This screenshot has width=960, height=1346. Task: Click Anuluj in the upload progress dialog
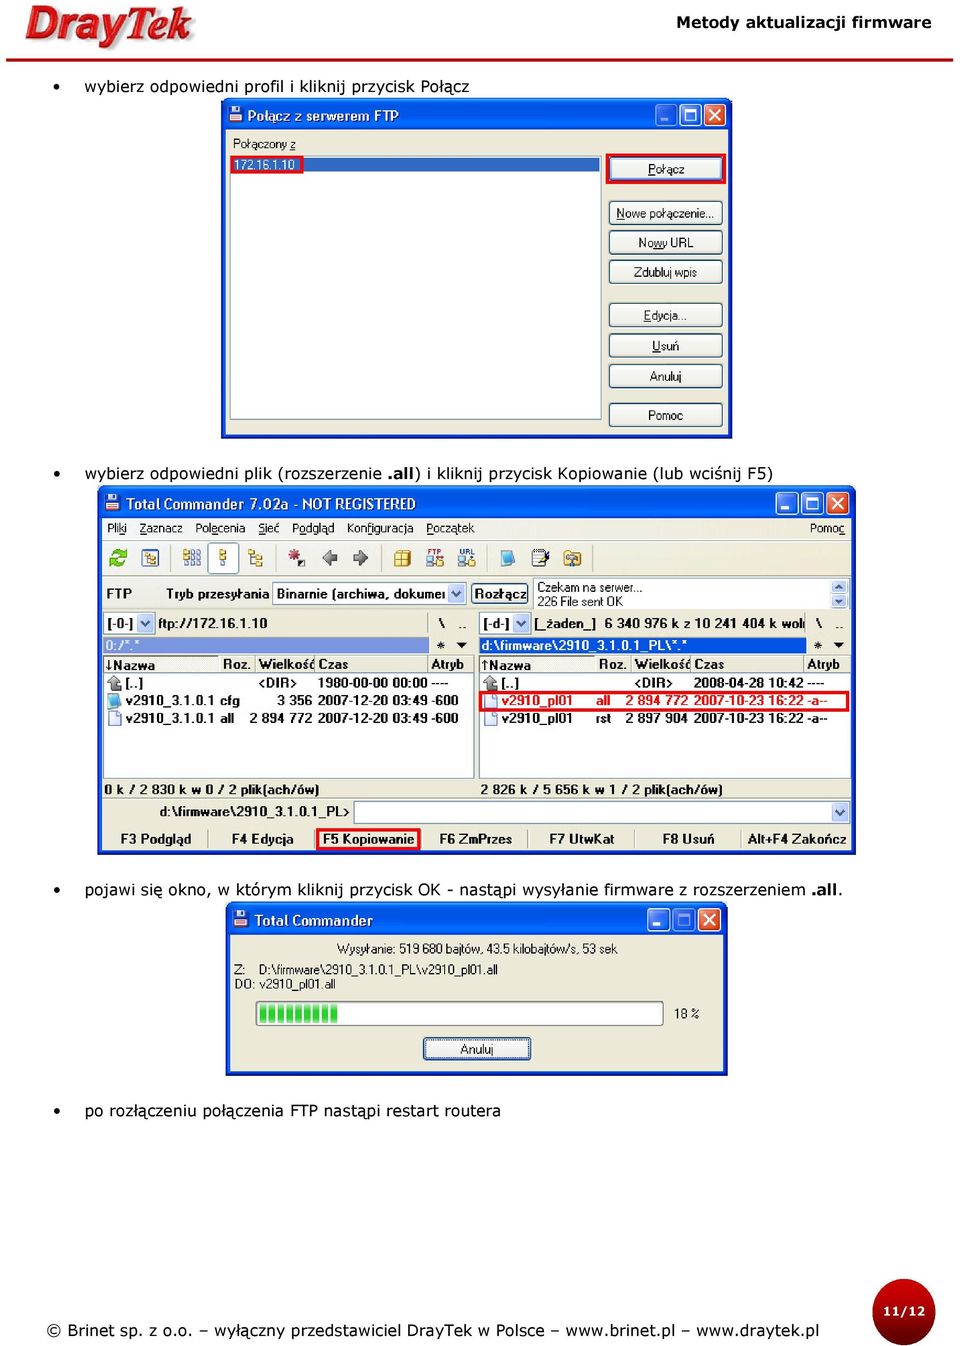[x=477, y=1049]
